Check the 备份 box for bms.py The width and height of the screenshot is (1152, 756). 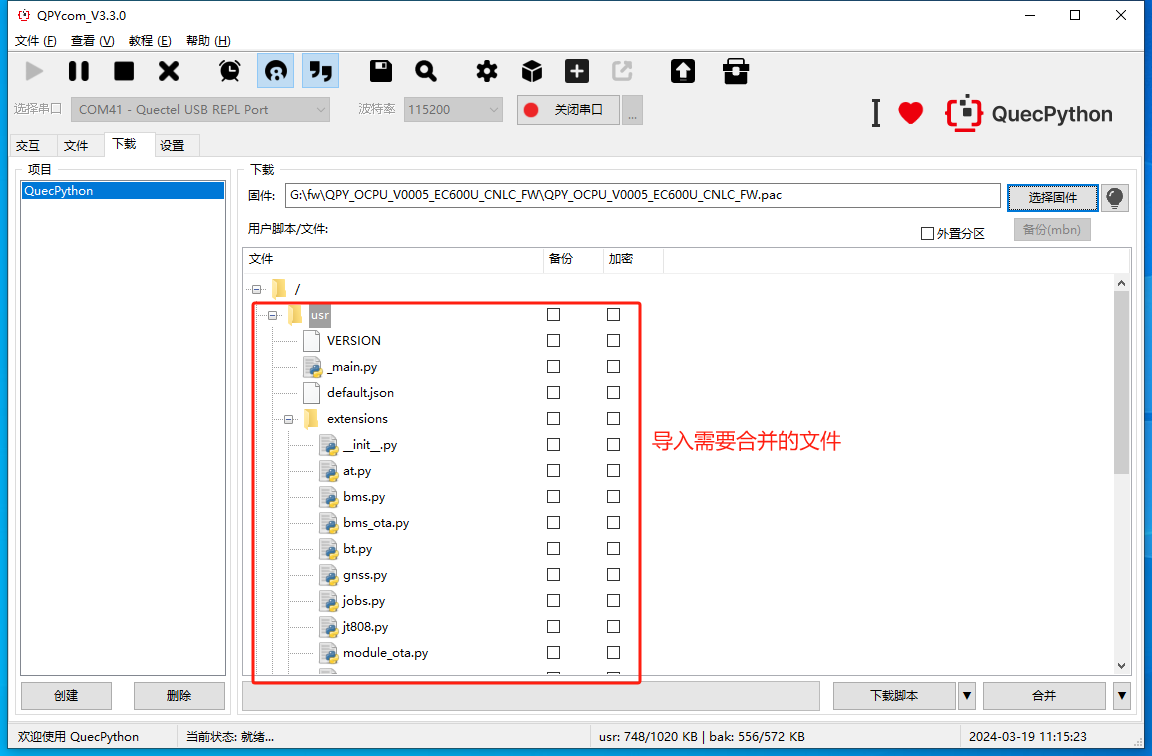[553, 497]
